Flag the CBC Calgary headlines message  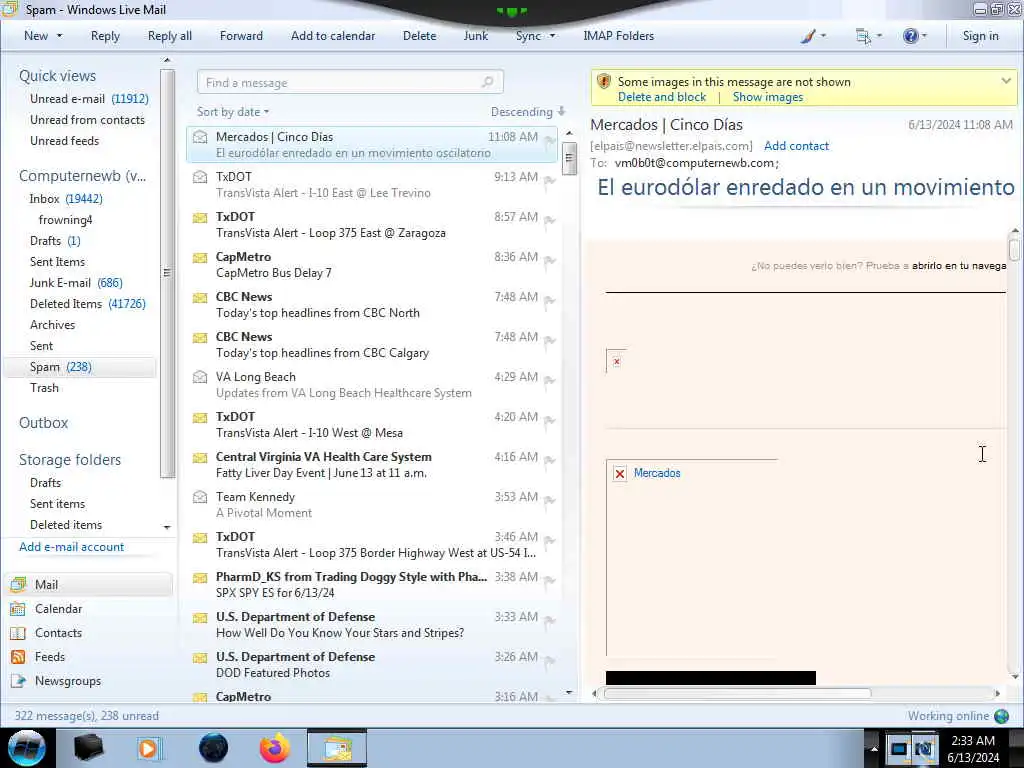(x=550, y=340)
